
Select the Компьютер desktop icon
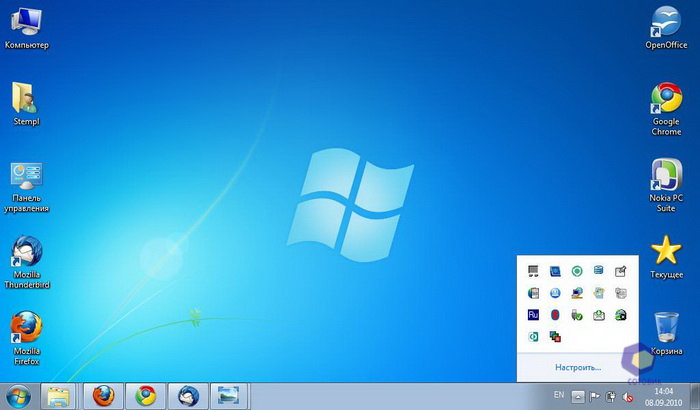tap(26, 25)
